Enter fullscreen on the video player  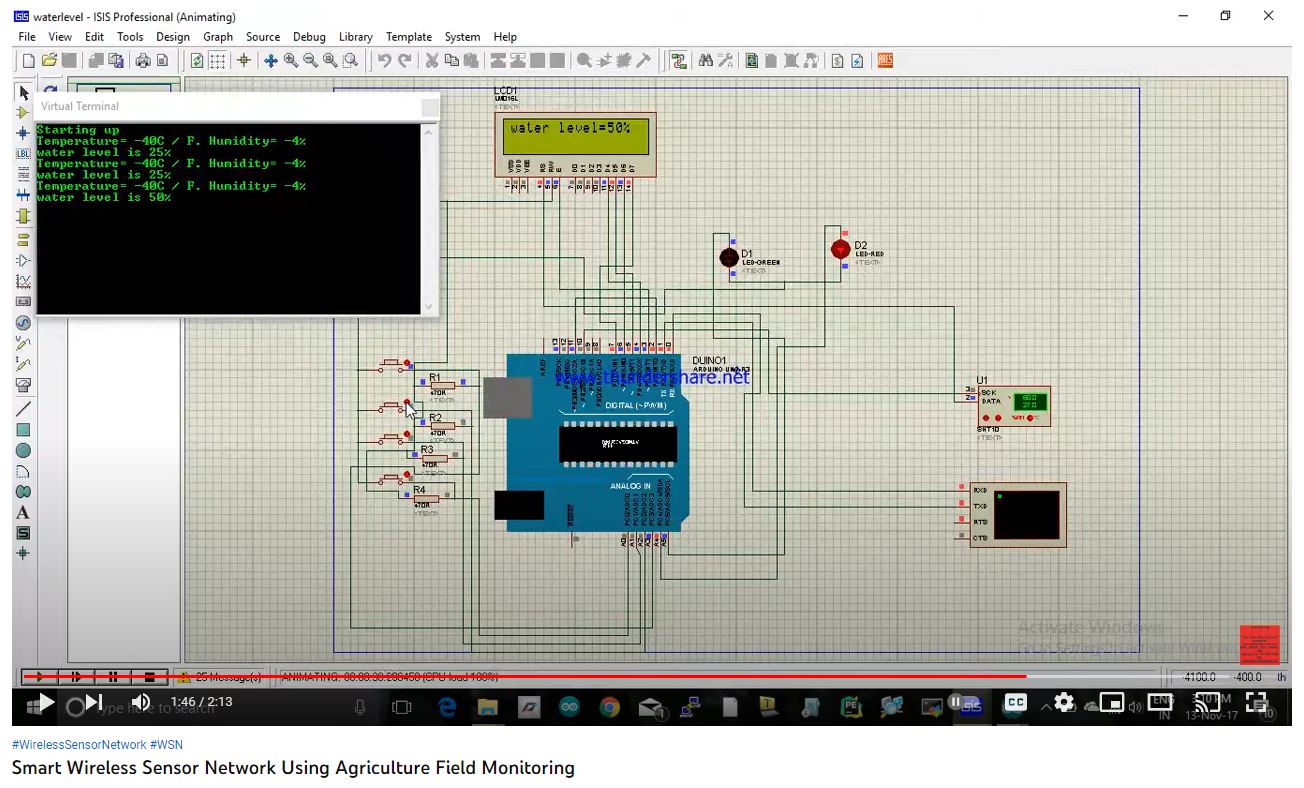point(1257,703)
